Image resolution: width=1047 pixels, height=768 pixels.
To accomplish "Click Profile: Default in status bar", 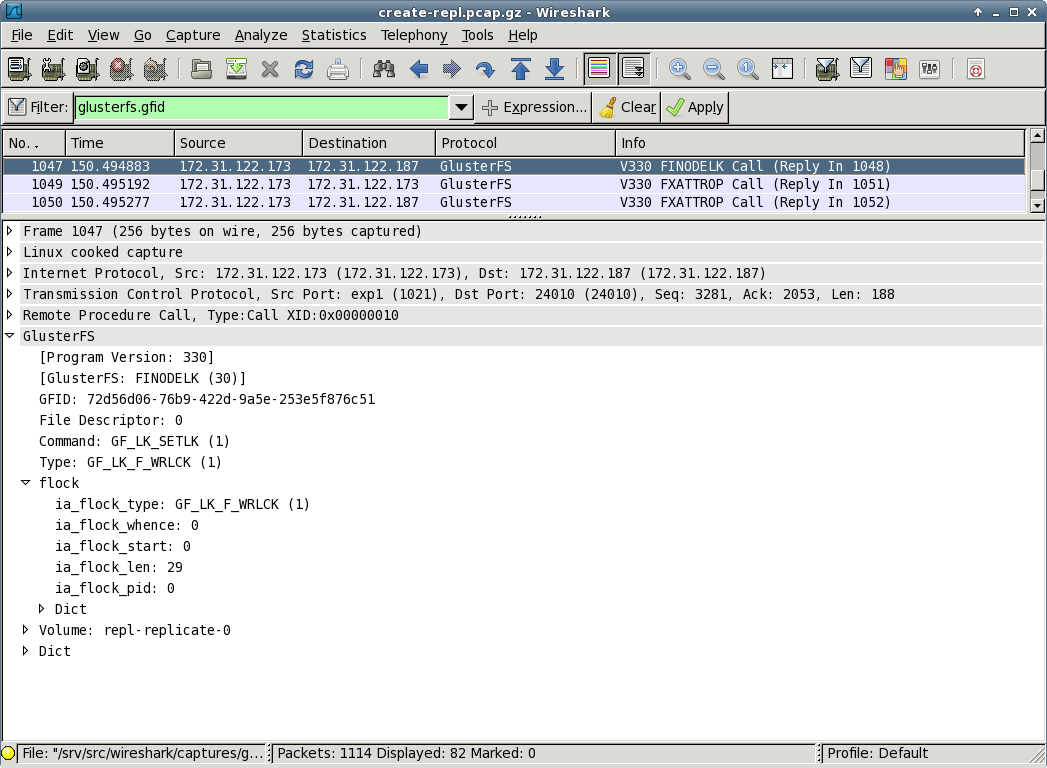I will pyautogui.click(x=877, y=753).
